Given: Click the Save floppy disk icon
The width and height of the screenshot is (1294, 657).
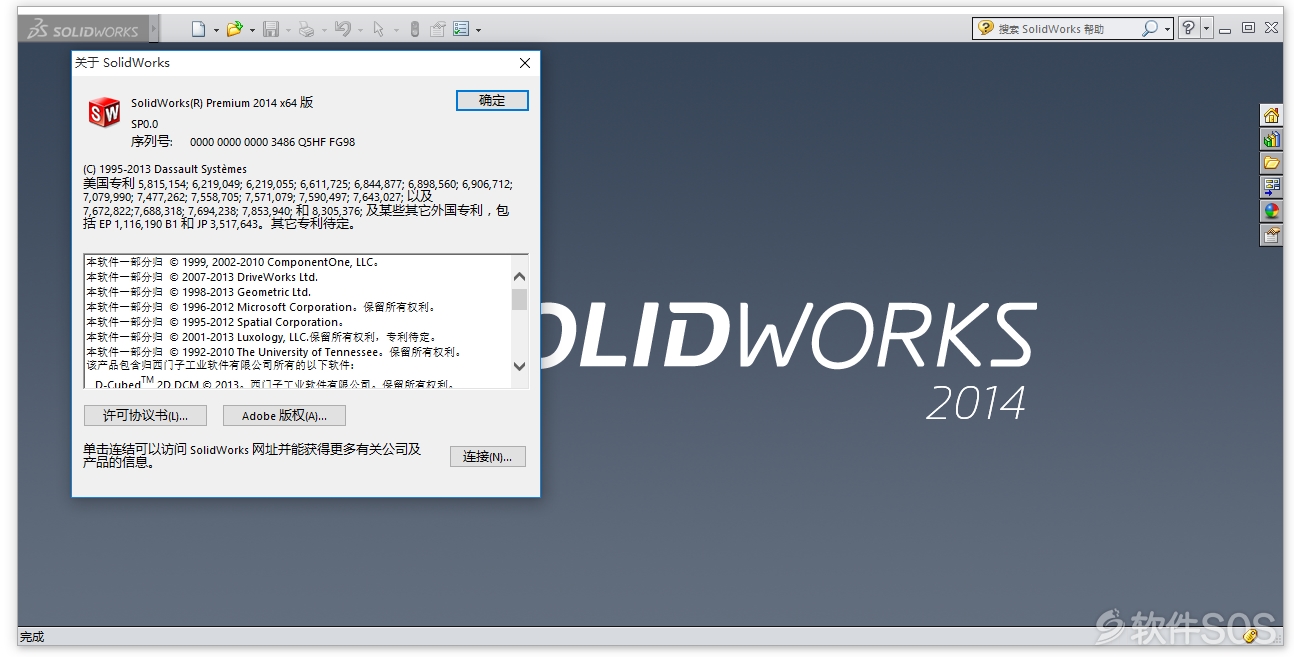Looking at the screenshot, I should [271, 29].
